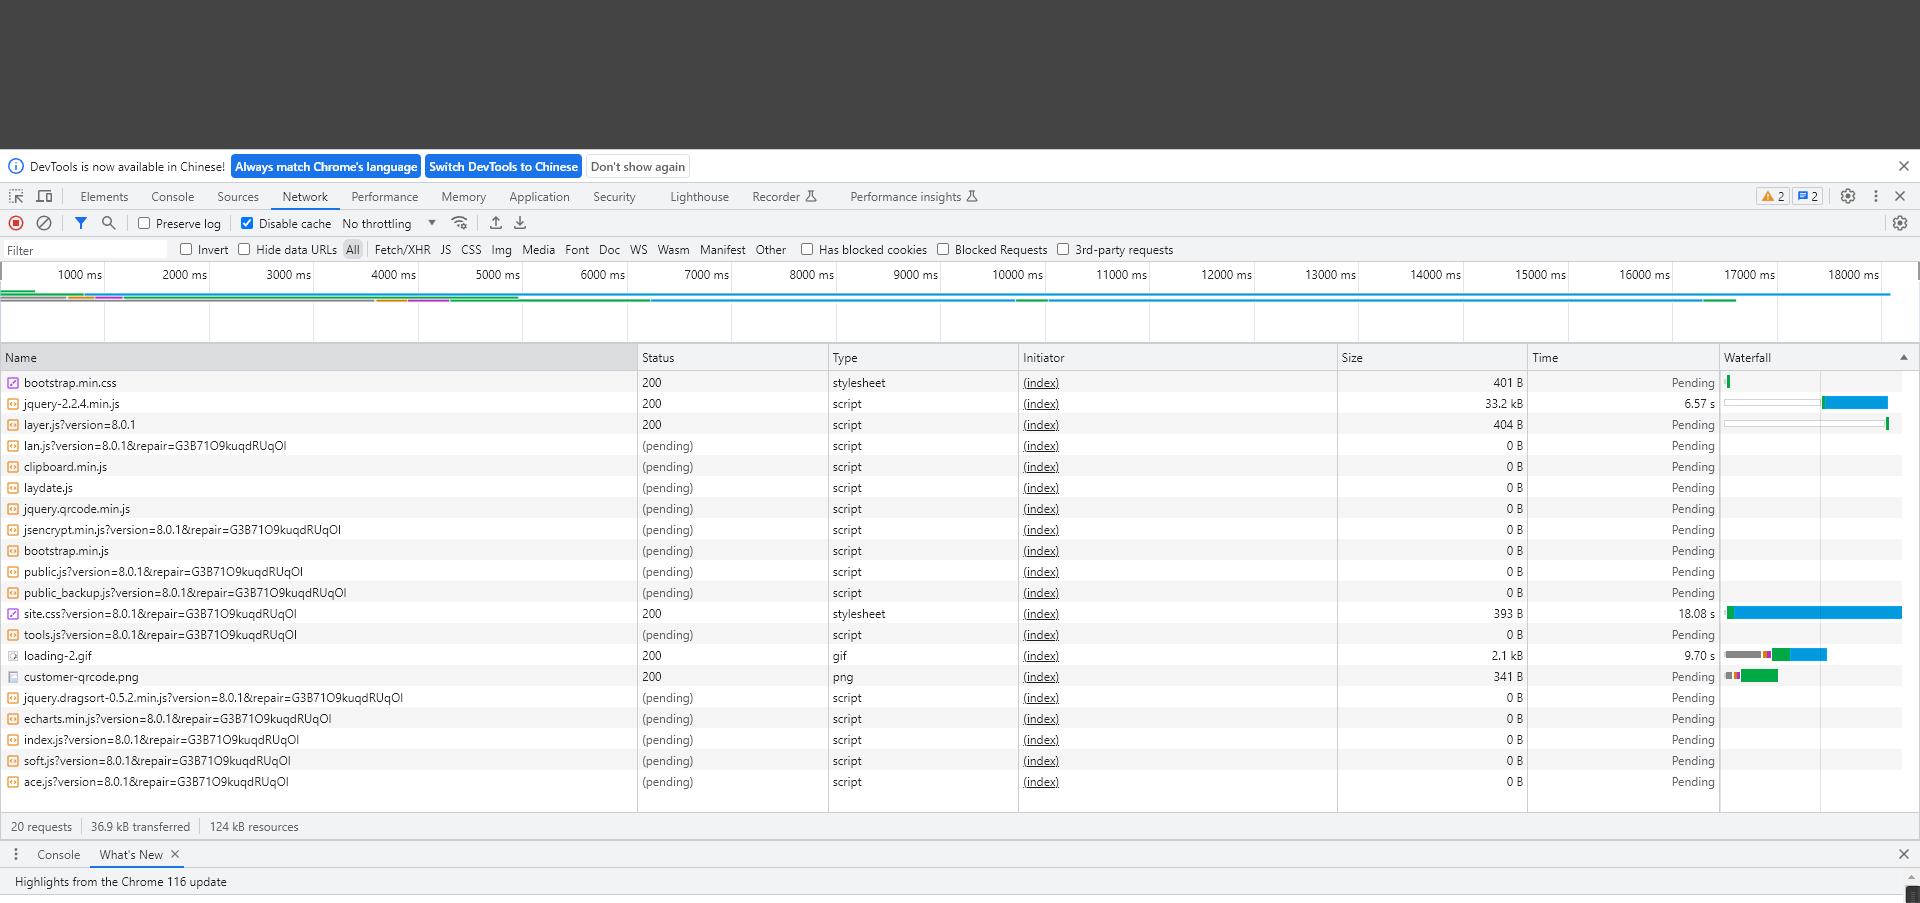This screenshot has height=903, width=1920.
Task: Open the Console drawer tab
Action: point(59,854)
